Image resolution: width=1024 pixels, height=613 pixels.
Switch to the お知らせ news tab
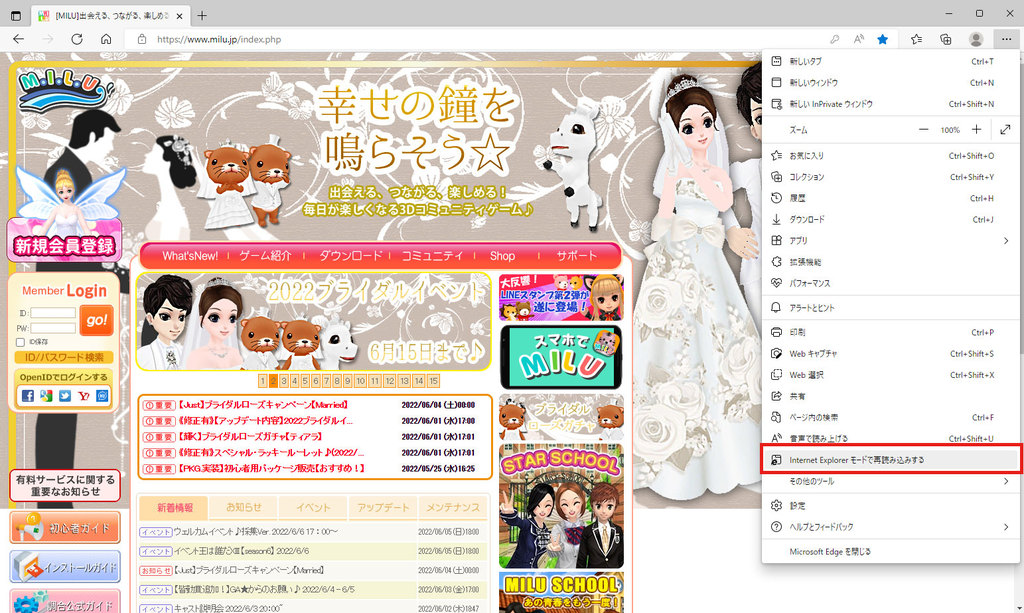pyautogui.click(x=244, y=507)
